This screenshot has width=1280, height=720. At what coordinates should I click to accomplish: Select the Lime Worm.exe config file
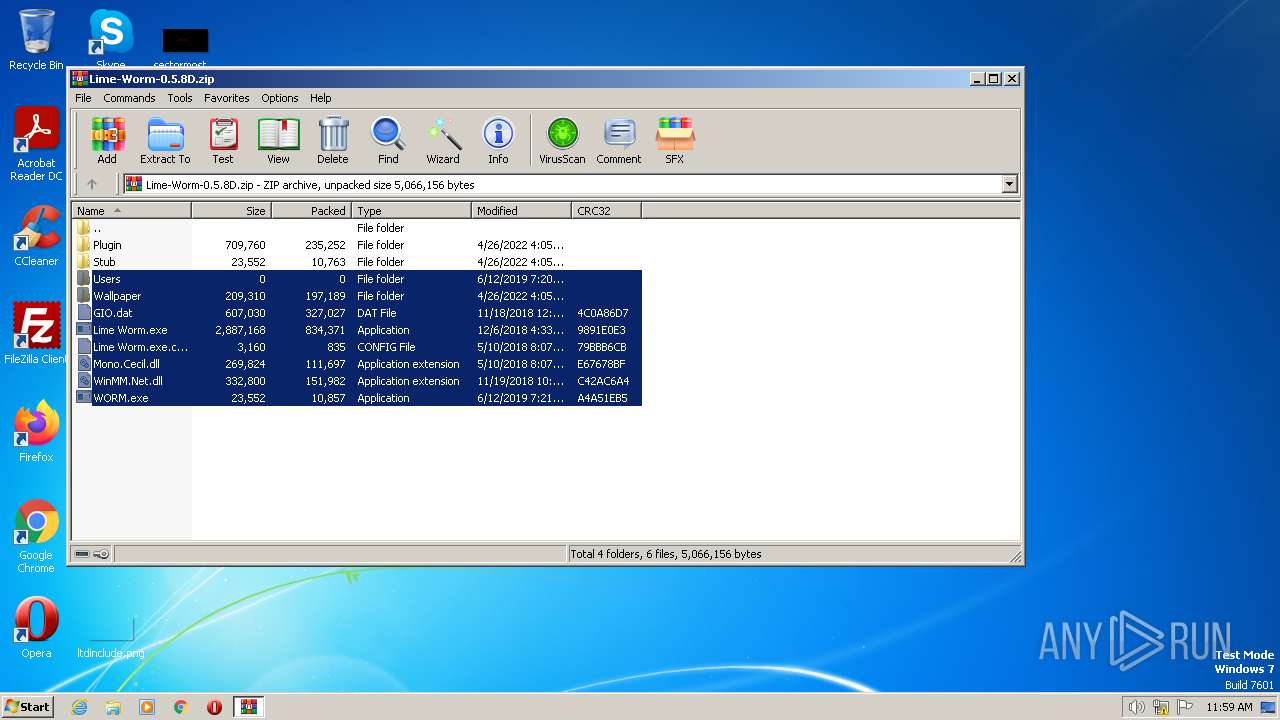357,347
